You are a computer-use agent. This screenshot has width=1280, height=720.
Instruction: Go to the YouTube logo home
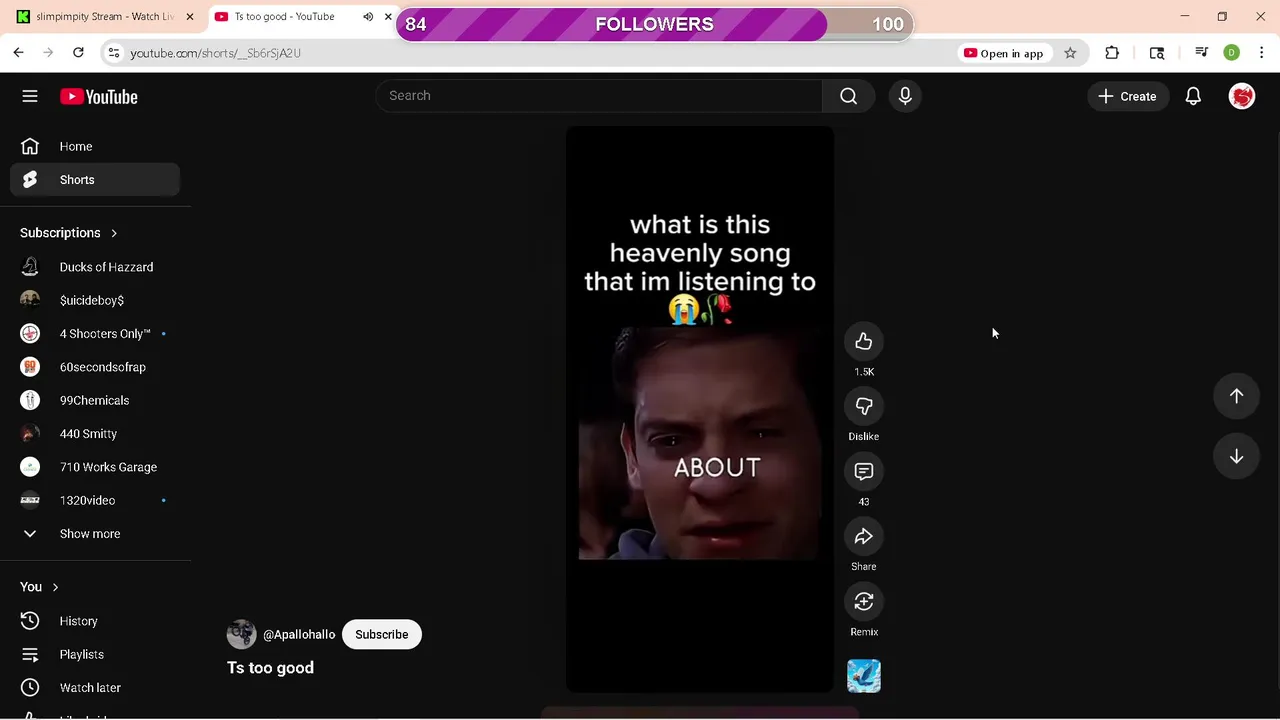pos(98,97)
